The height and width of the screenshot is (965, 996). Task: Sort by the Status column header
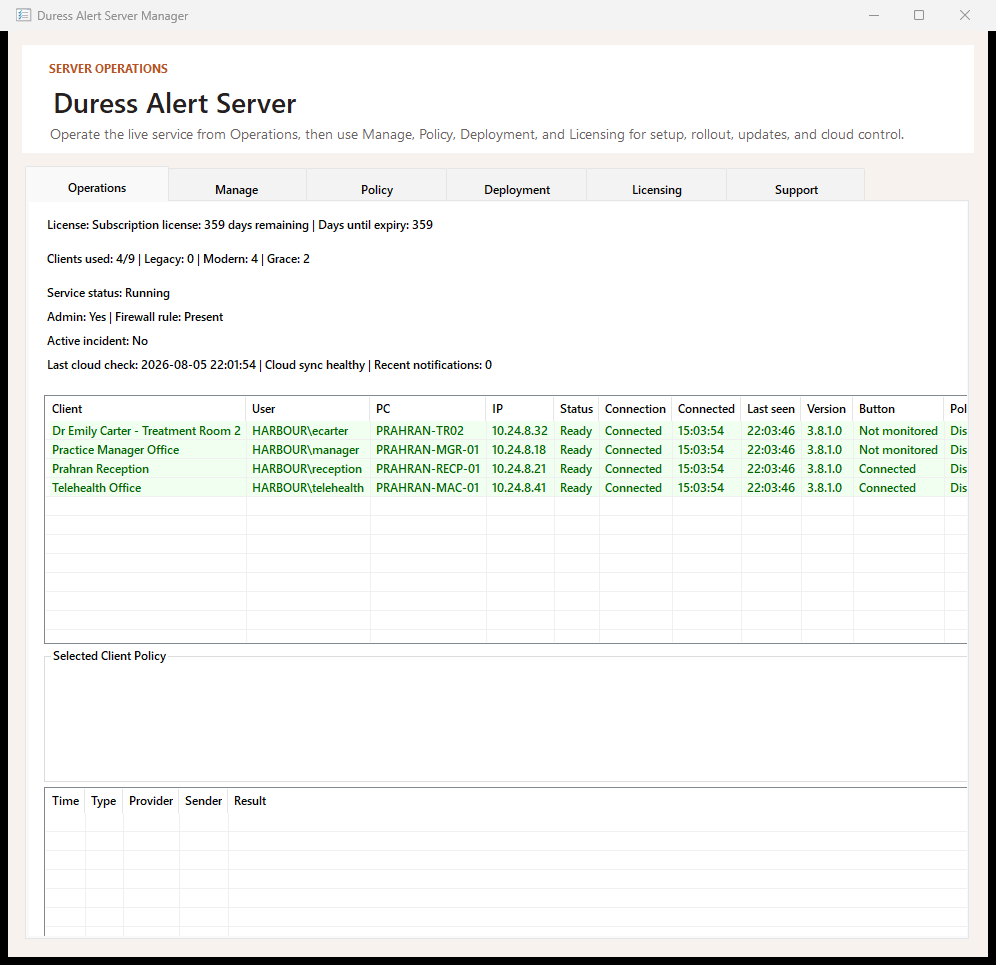pyautogui.click(x=576, y=408)
